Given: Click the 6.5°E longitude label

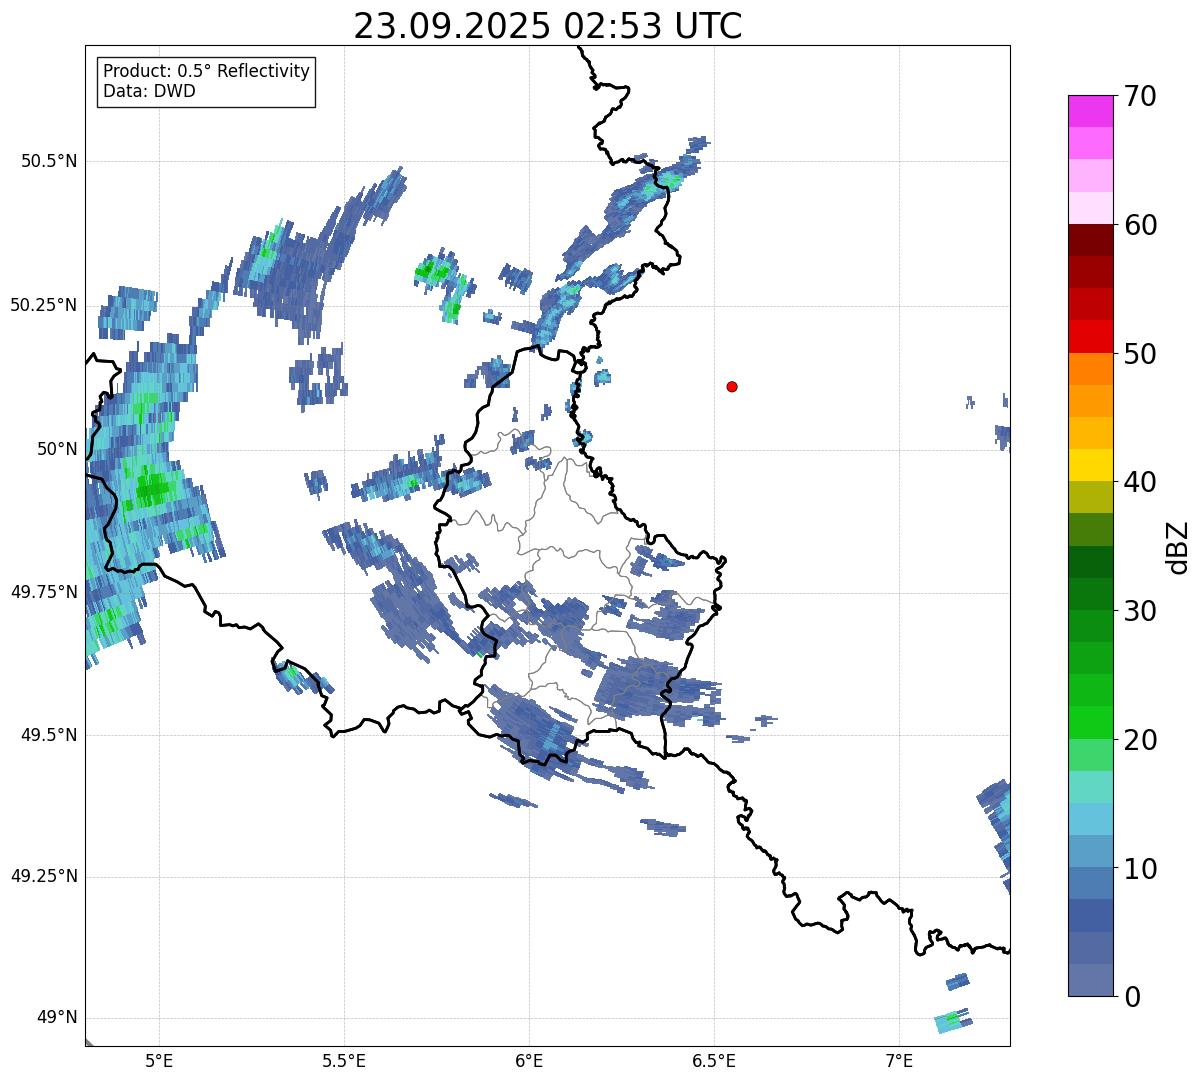Looking at the screenshot, I should click(x=714, y=1062).
